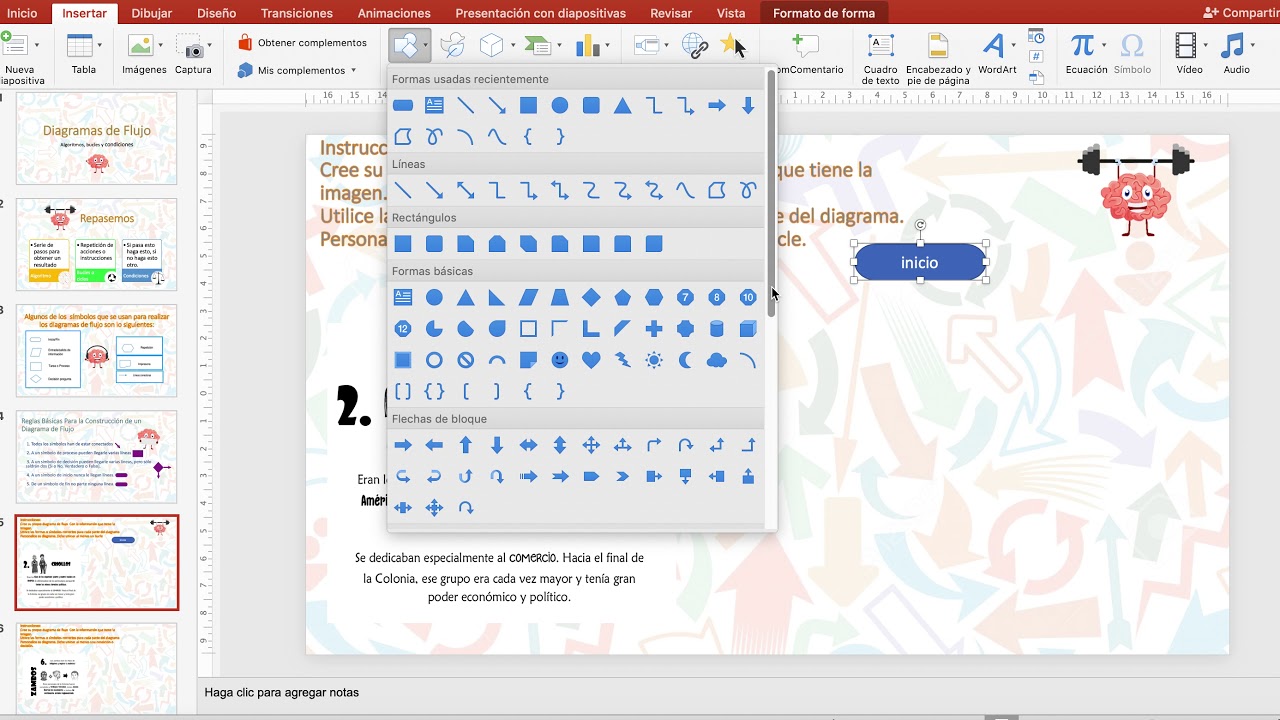Open the Transiciones tab
1280x720 pixels.
297,13
